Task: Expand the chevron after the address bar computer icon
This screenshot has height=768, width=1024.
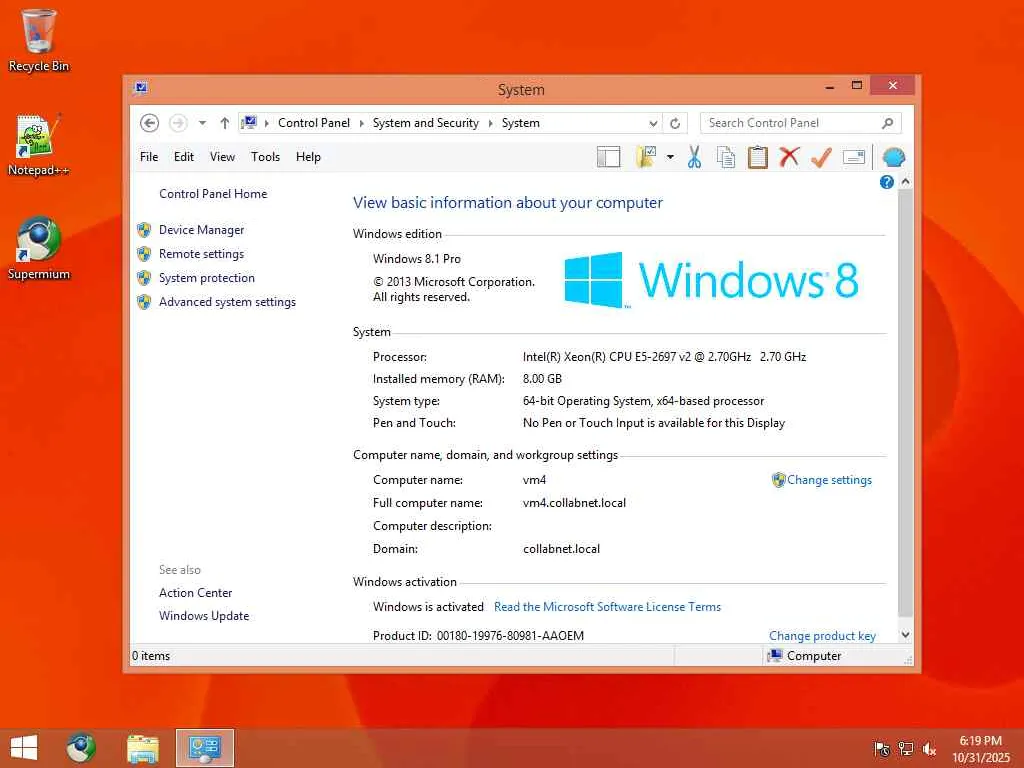Action: 266,123
